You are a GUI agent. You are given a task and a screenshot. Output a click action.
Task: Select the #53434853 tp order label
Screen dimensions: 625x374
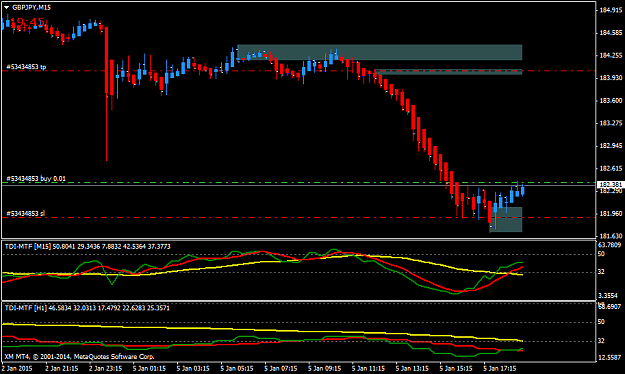pos(26,67)
